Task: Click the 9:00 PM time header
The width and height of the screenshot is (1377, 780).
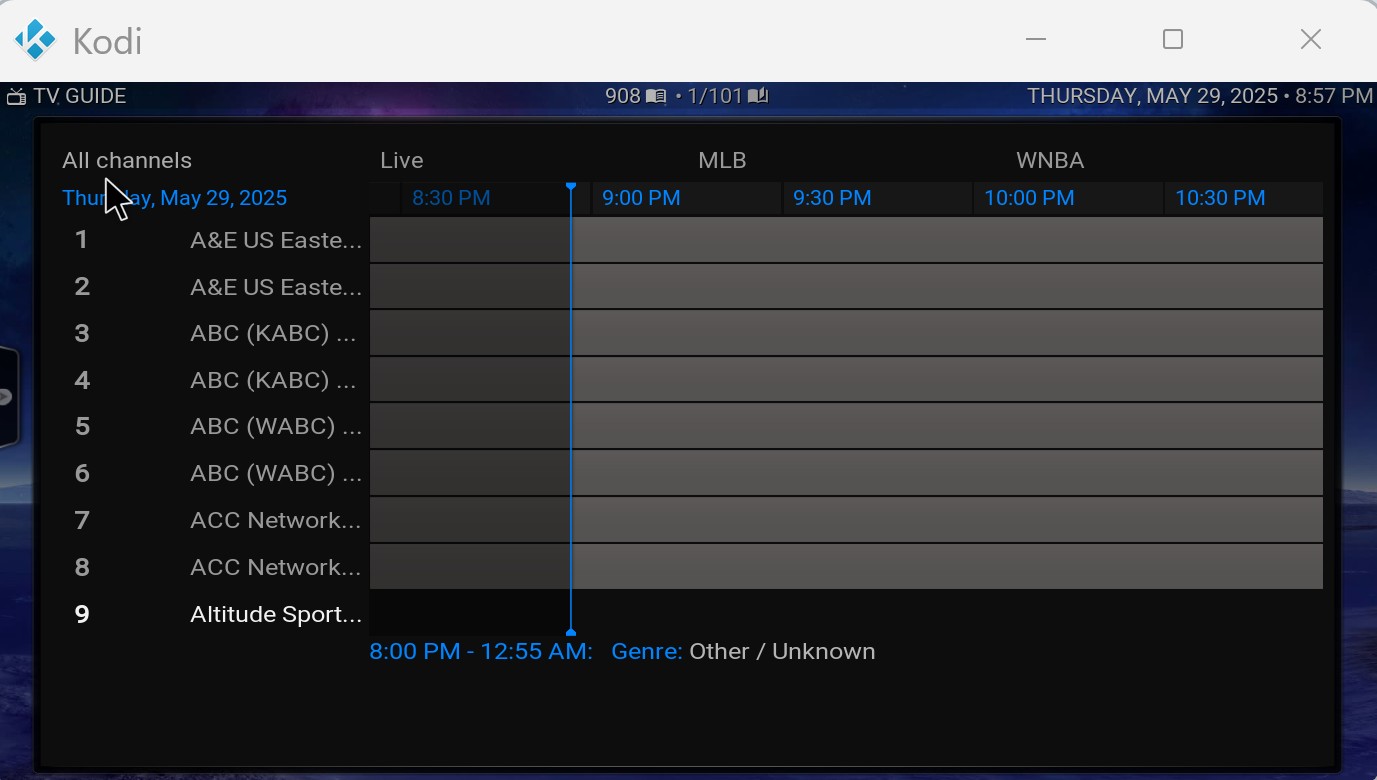Action: pos(641,198)
